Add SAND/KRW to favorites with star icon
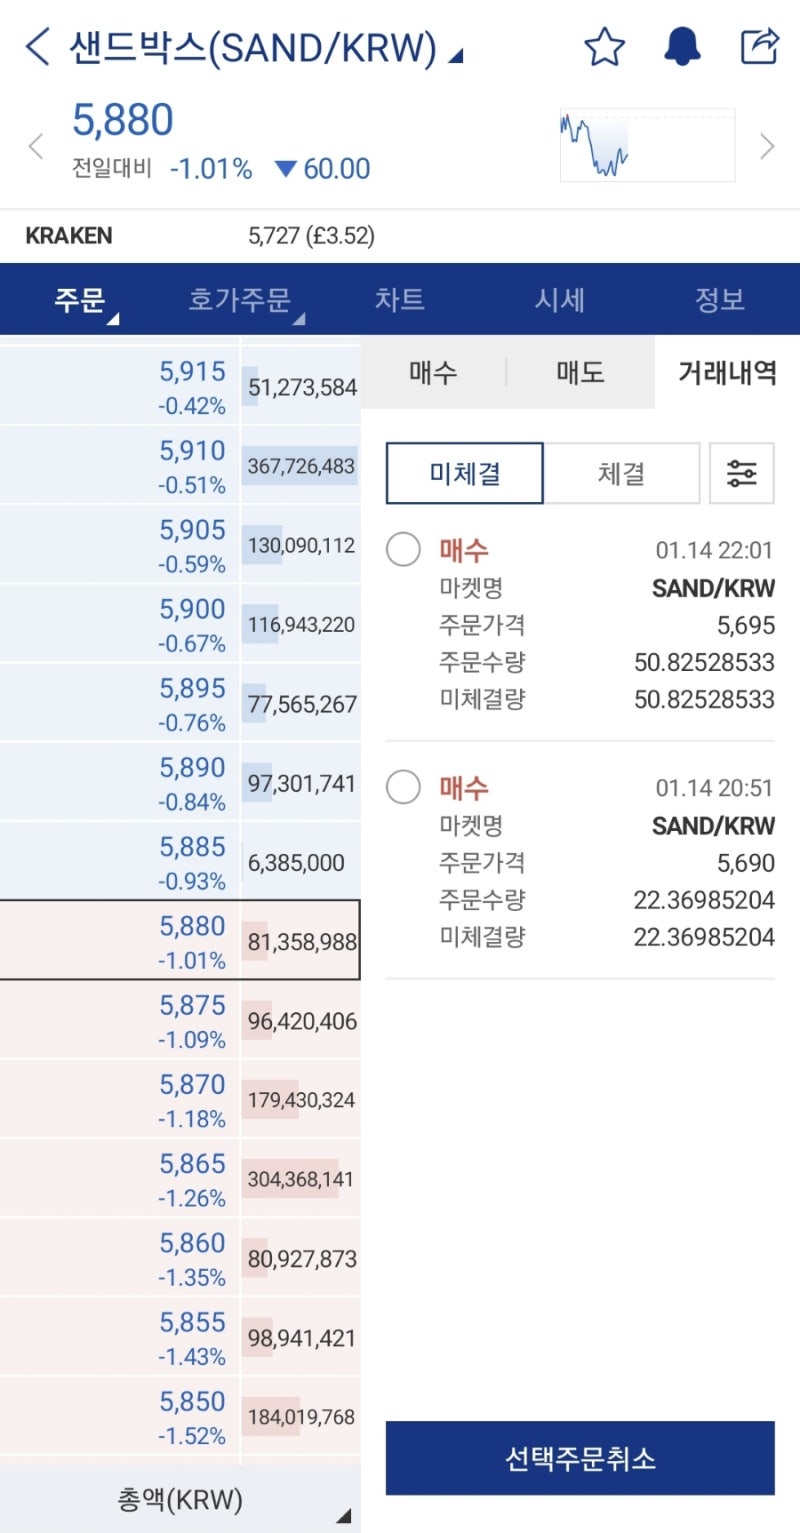This screenshot has height=1533, width=800. click(x=604, y=47)
